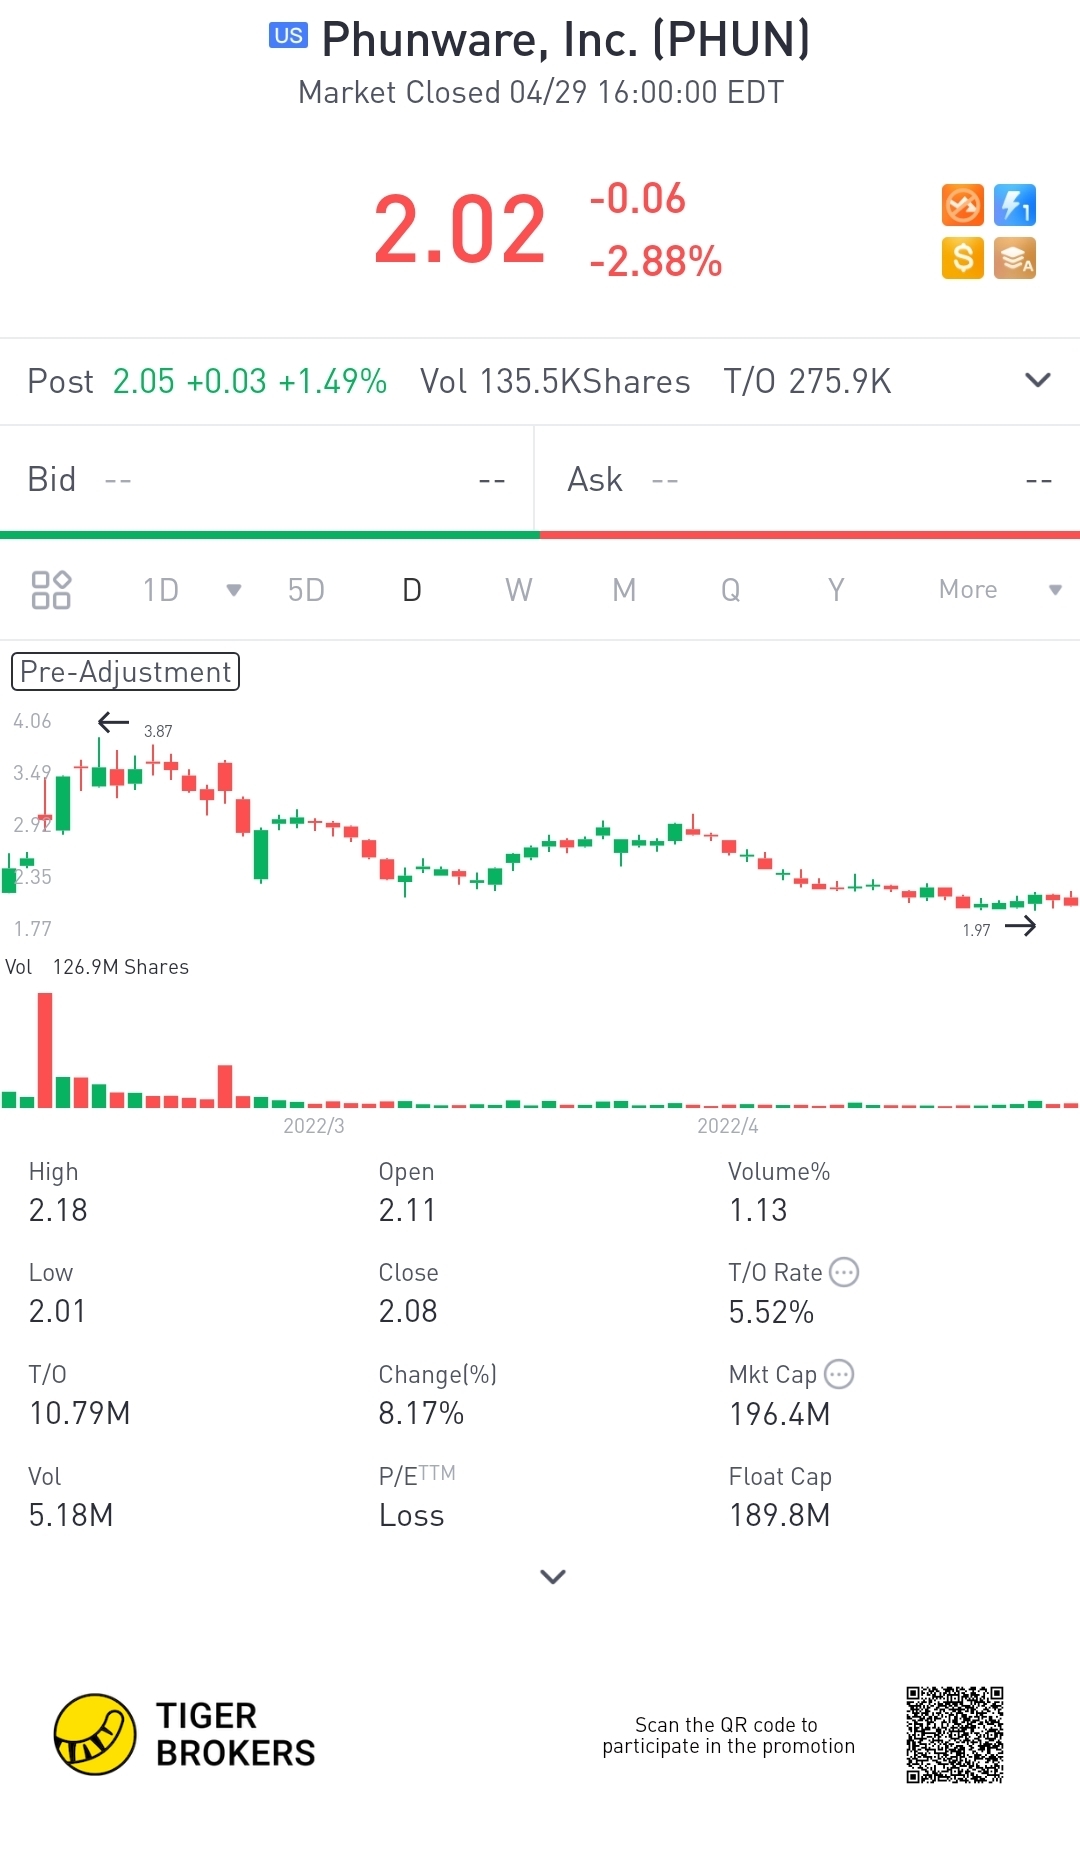Screen dimensions: 1080x1856
Task: Switch to the 1D chart tab
Action: [160, 590]
